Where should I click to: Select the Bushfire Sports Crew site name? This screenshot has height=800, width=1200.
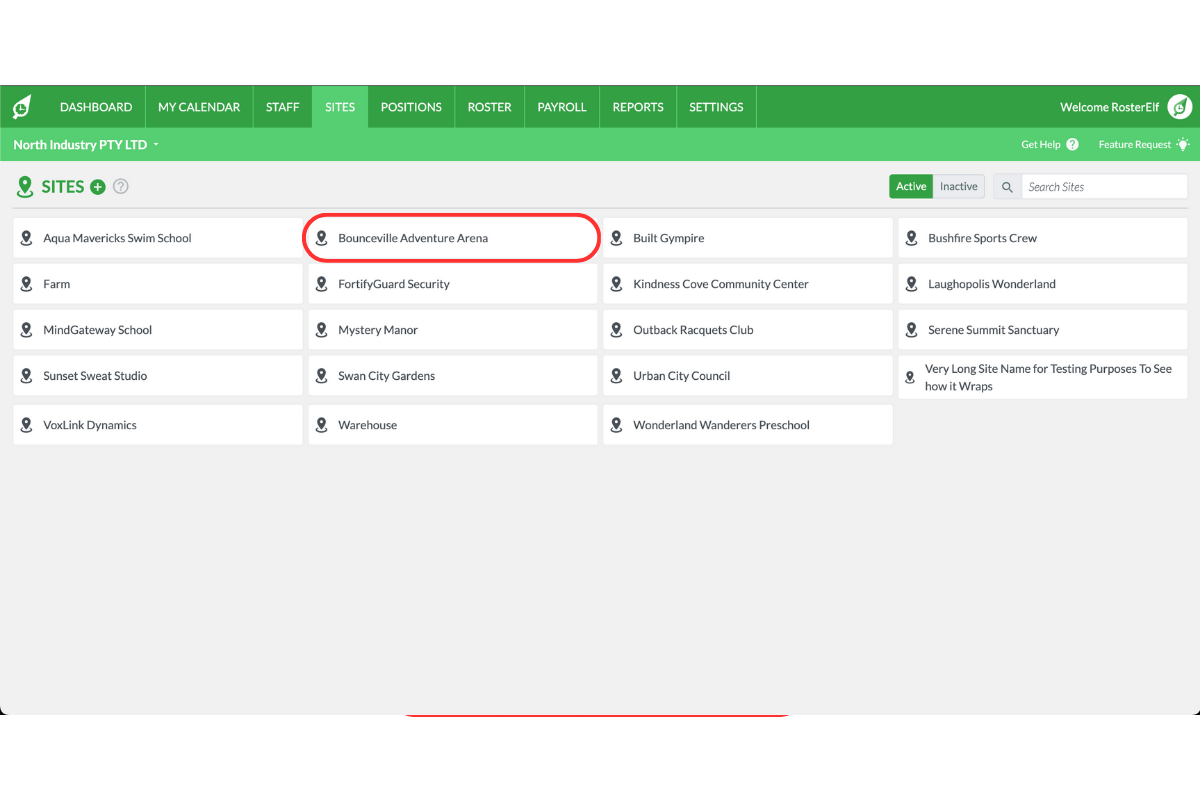(x=982, y=238)
